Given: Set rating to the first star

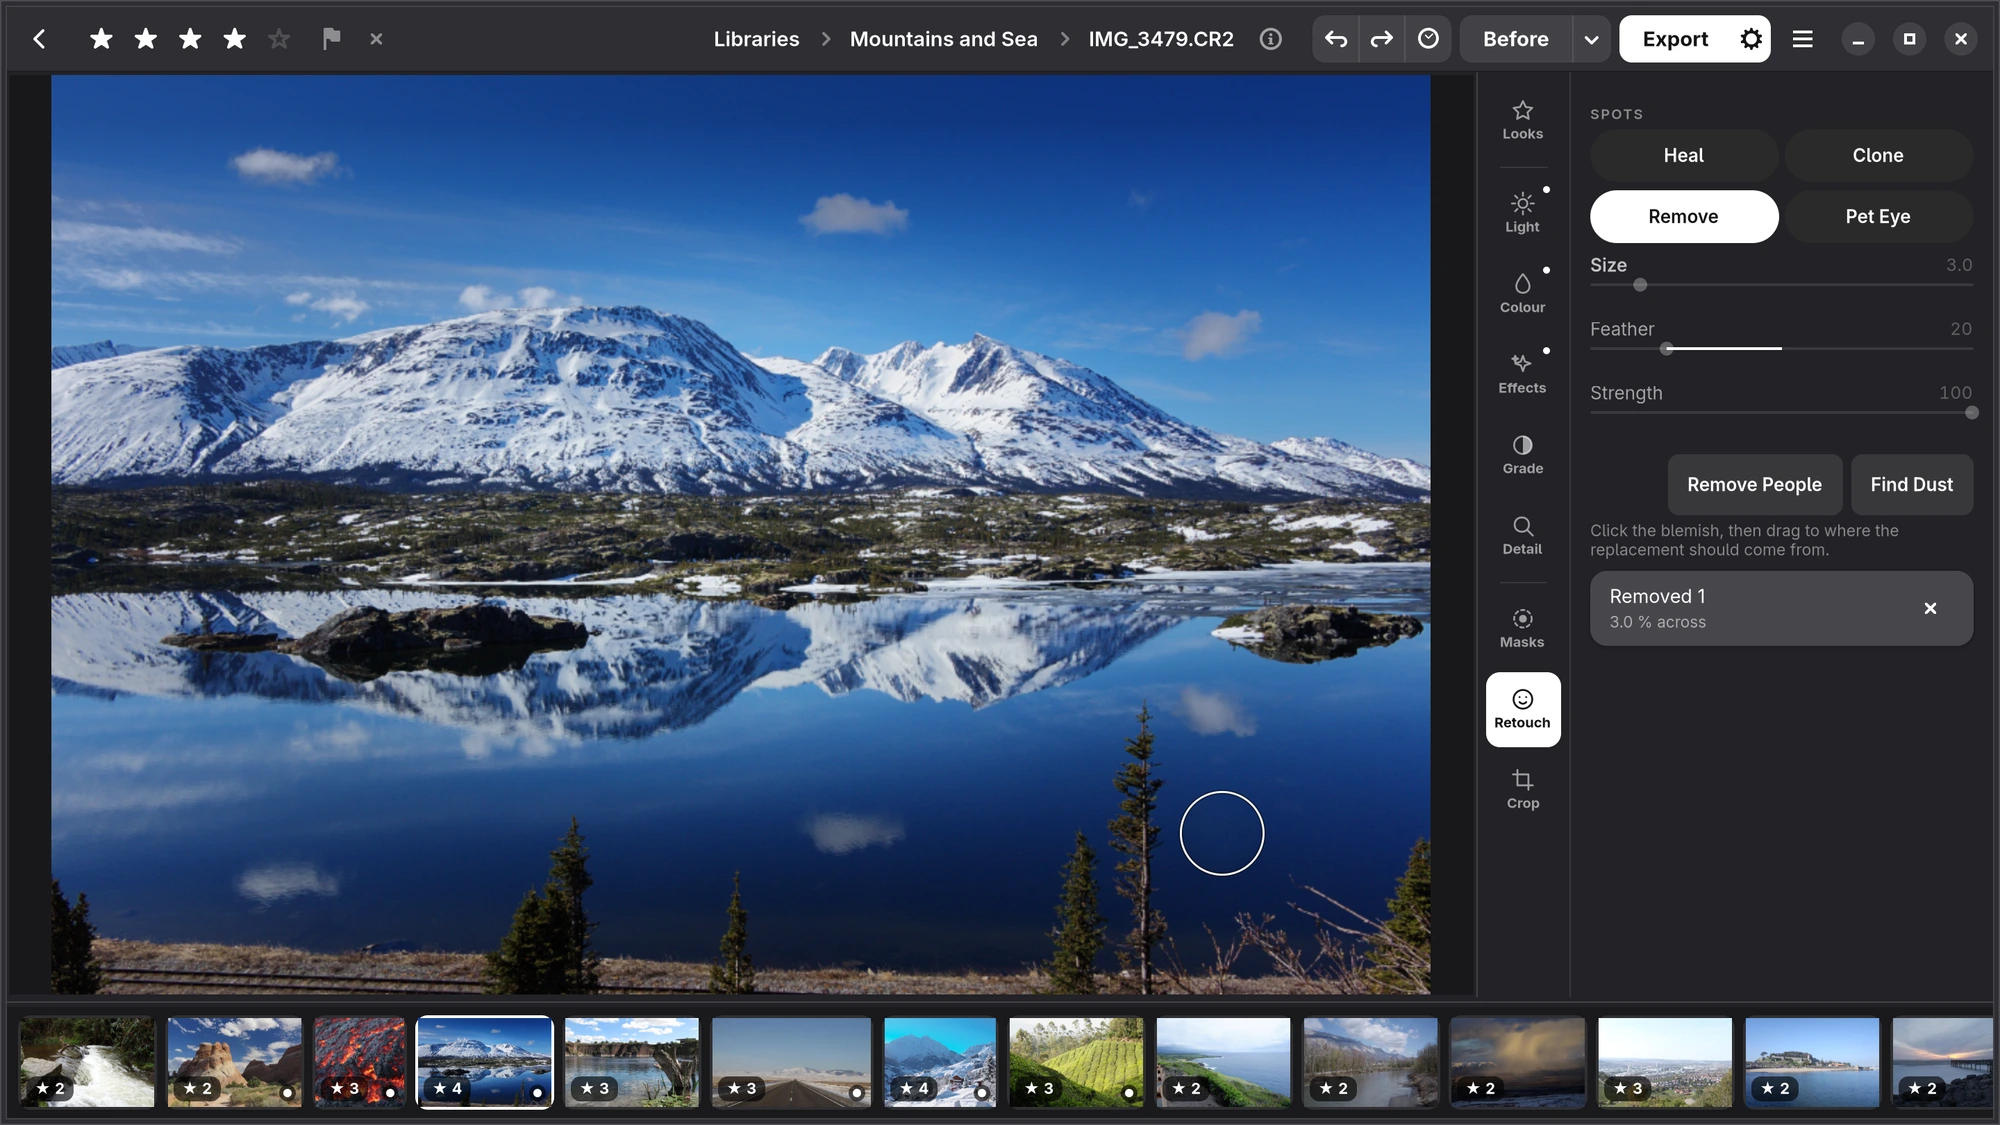Looking at the screenshot, I should (101, 39).
